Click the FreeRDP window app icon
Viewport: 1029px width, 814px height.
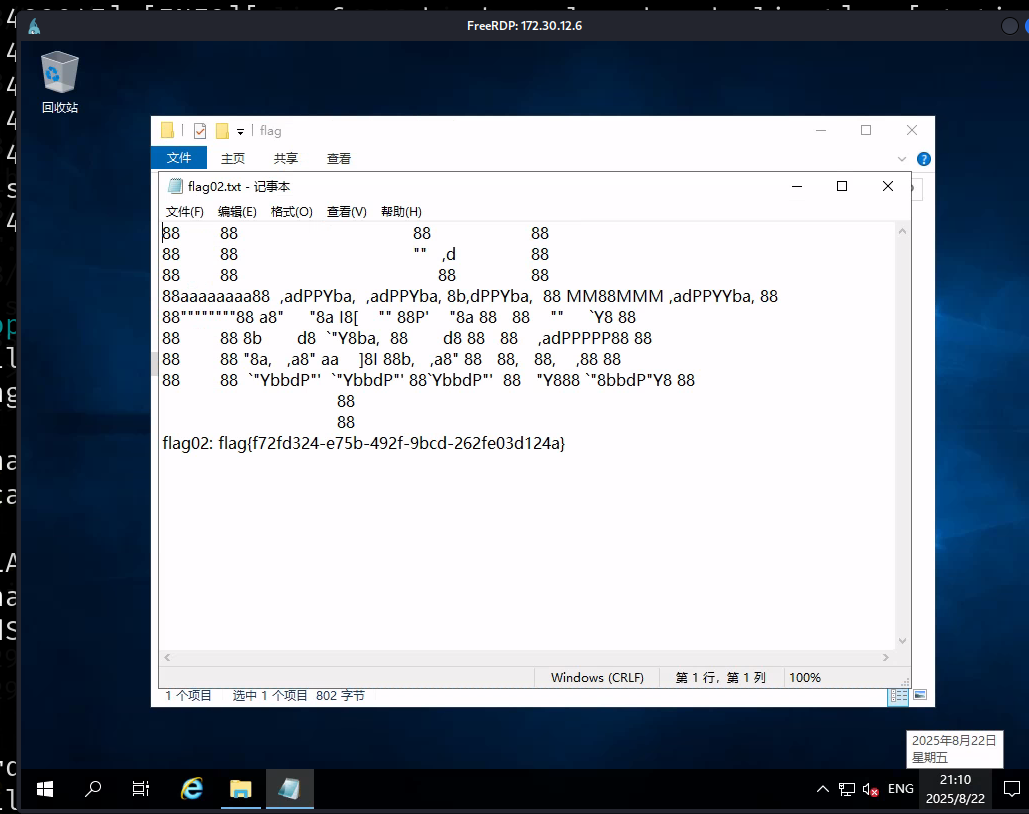34,26
